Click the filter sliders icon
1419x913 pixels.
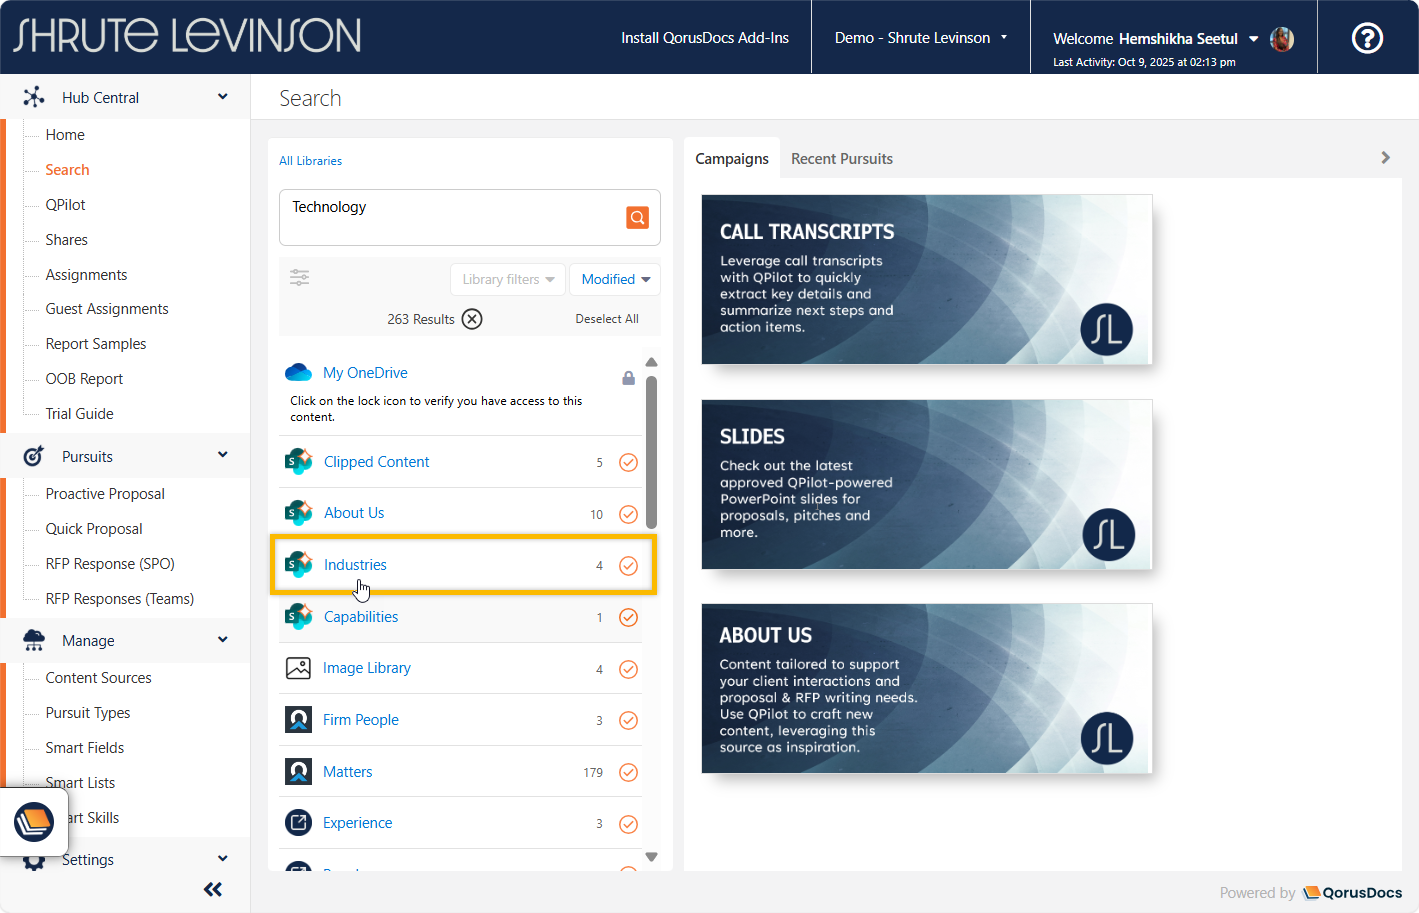(299, 278)
